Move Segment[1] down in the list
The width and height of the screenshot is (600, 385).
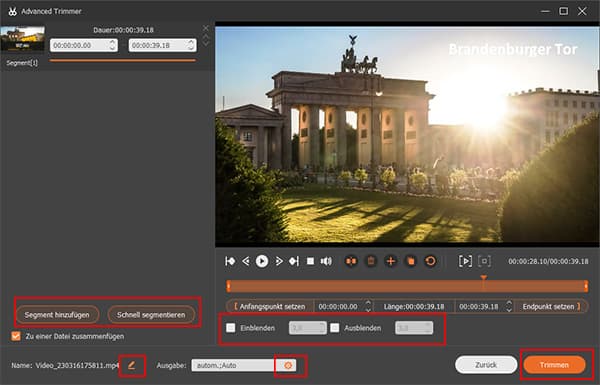click(206, 43)
